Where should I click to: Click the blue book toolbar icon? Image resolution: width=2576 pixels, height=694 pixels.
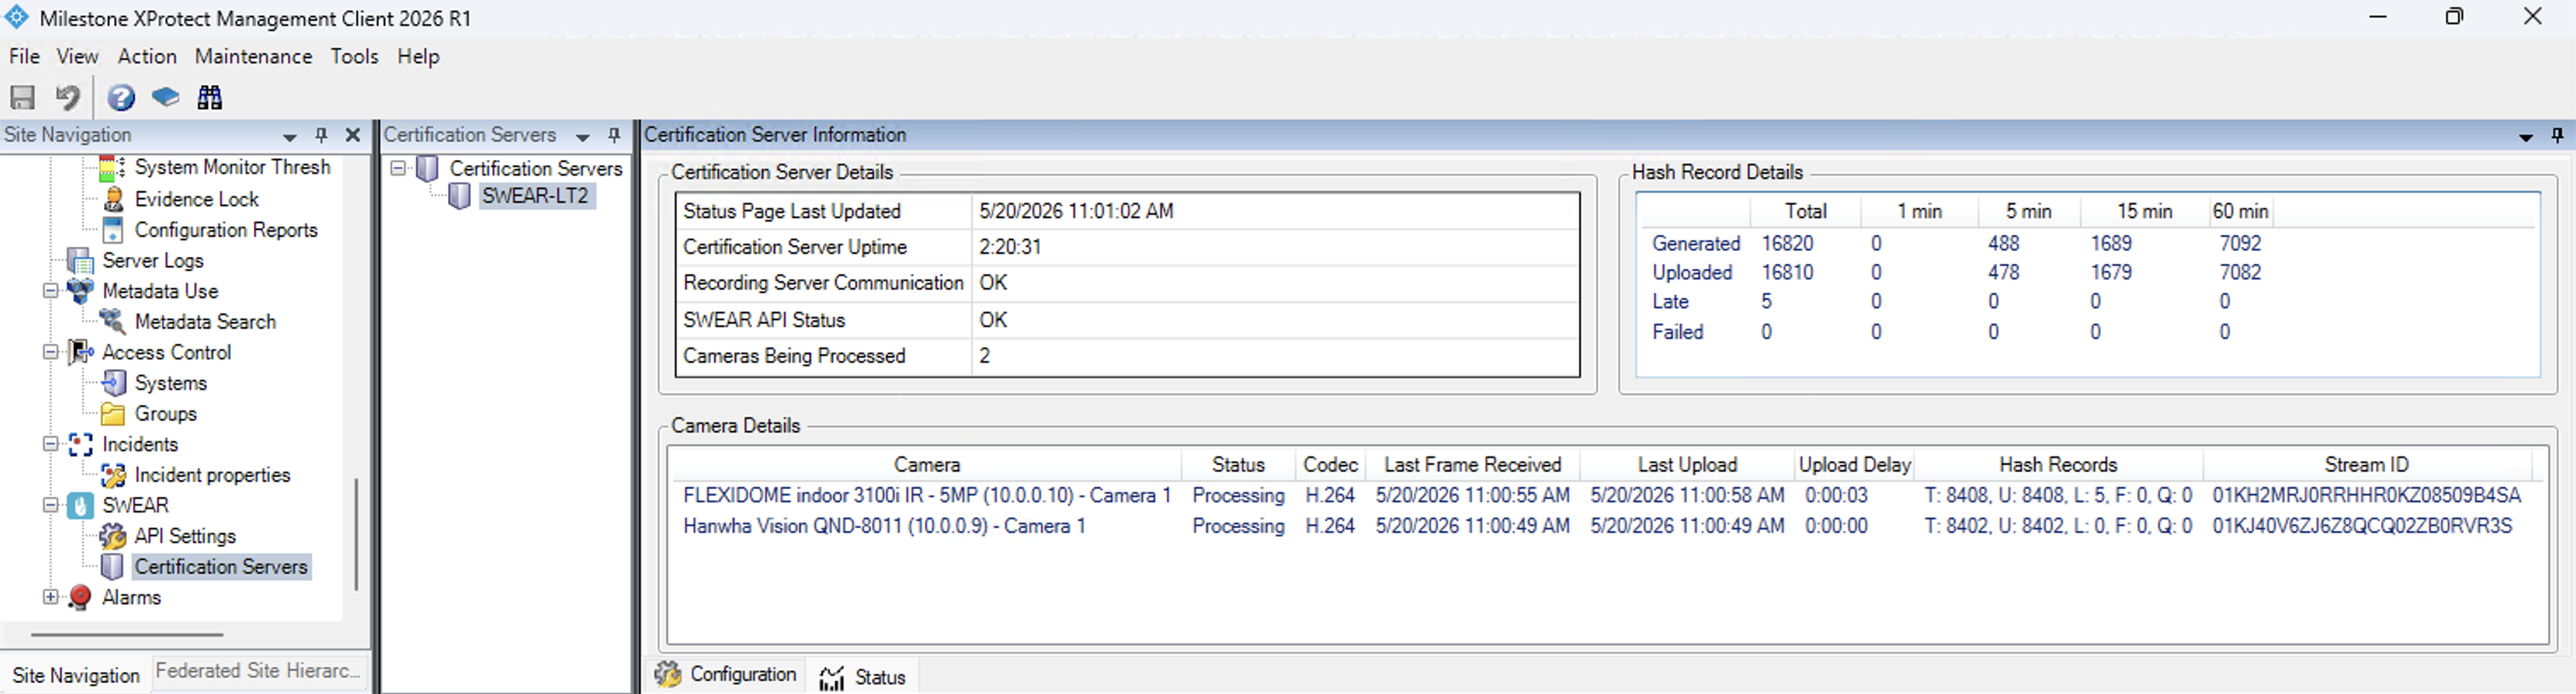pos(165,97)
